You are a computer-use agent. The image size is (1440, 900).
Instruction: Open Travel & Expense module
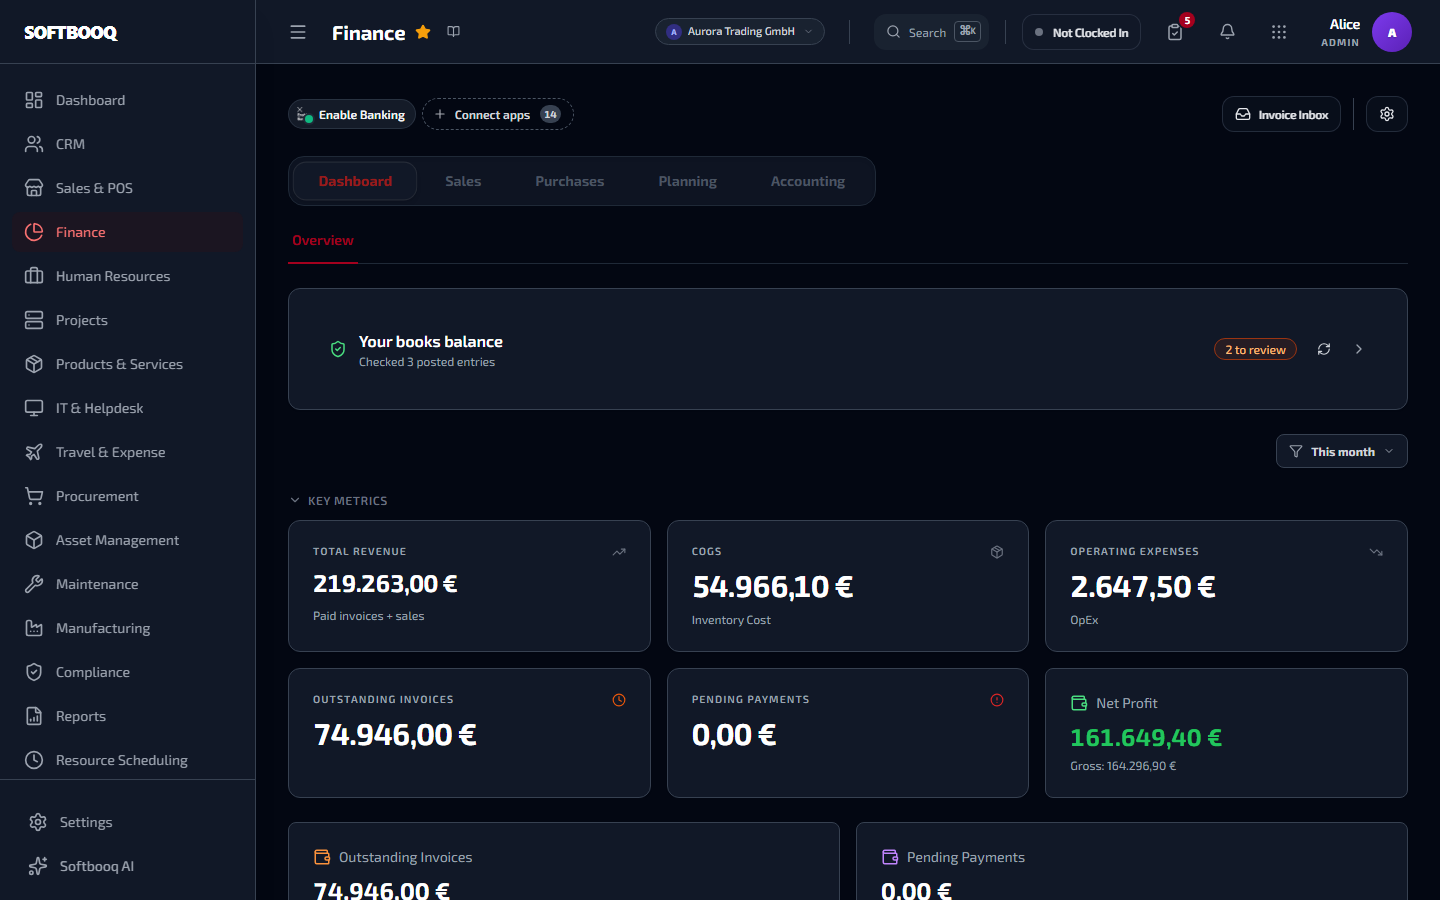click(x=128, y=452)
